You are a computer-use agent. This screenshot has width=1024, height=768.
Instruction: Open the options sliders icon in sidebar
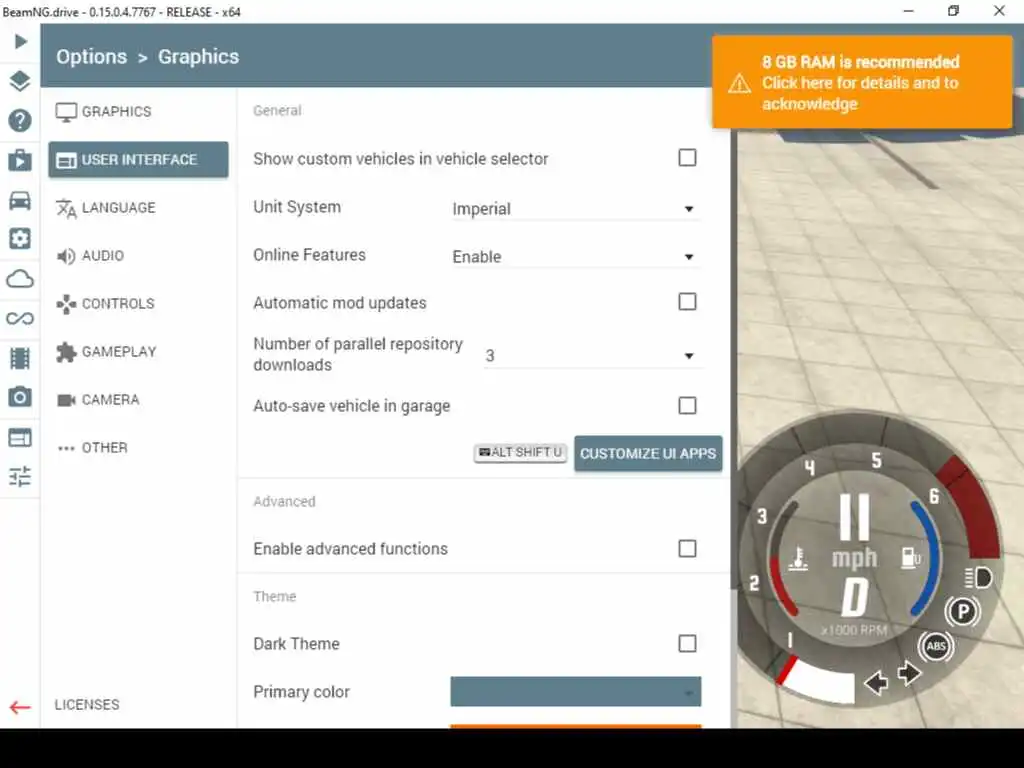[x=20, y=476]
